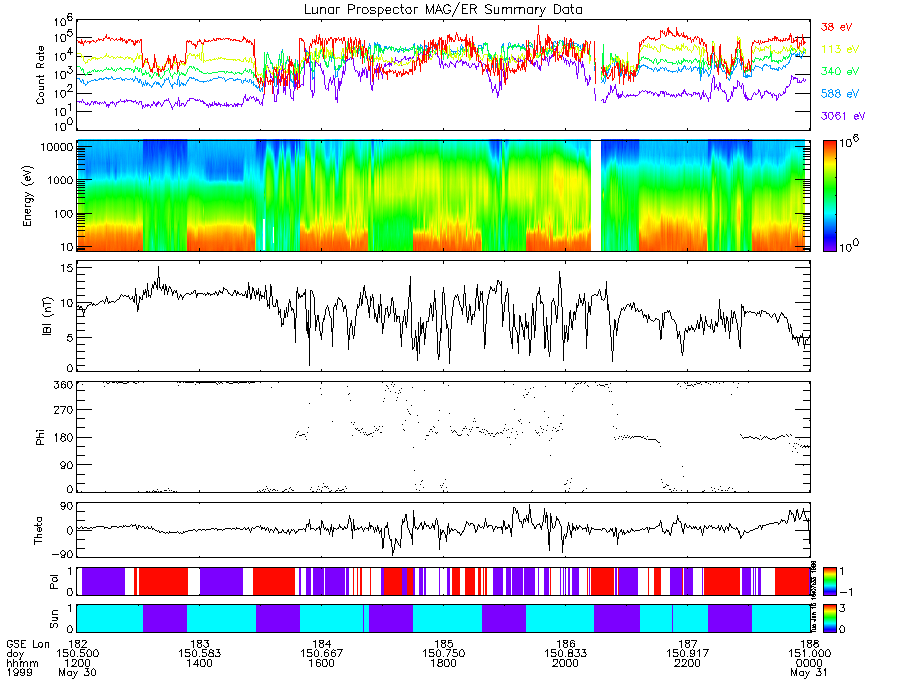Screen dimensions: 900x700
Task: Click the '1999' year label
Action: (x=19, y=672)
